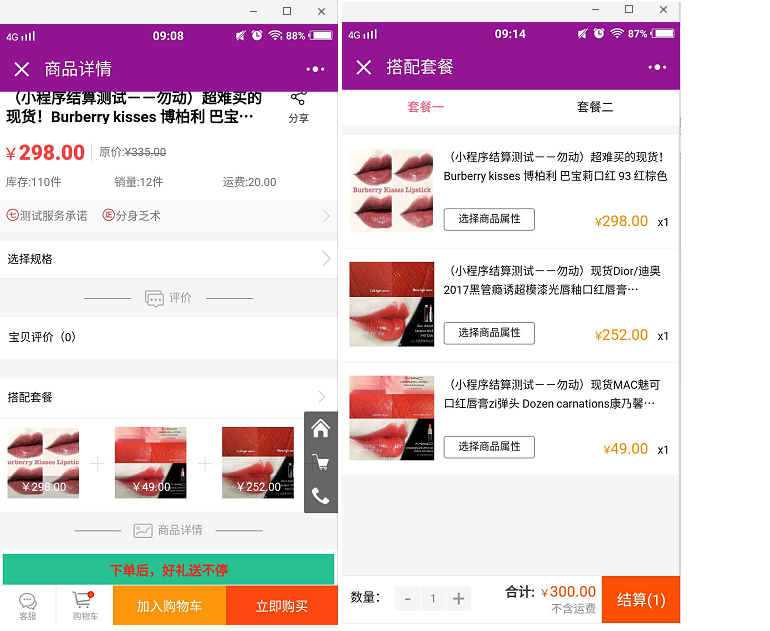770x631 pixels.
Task: Click Burberry Kisses Lipstick image in 套餐一
Action: pos(391,191)
